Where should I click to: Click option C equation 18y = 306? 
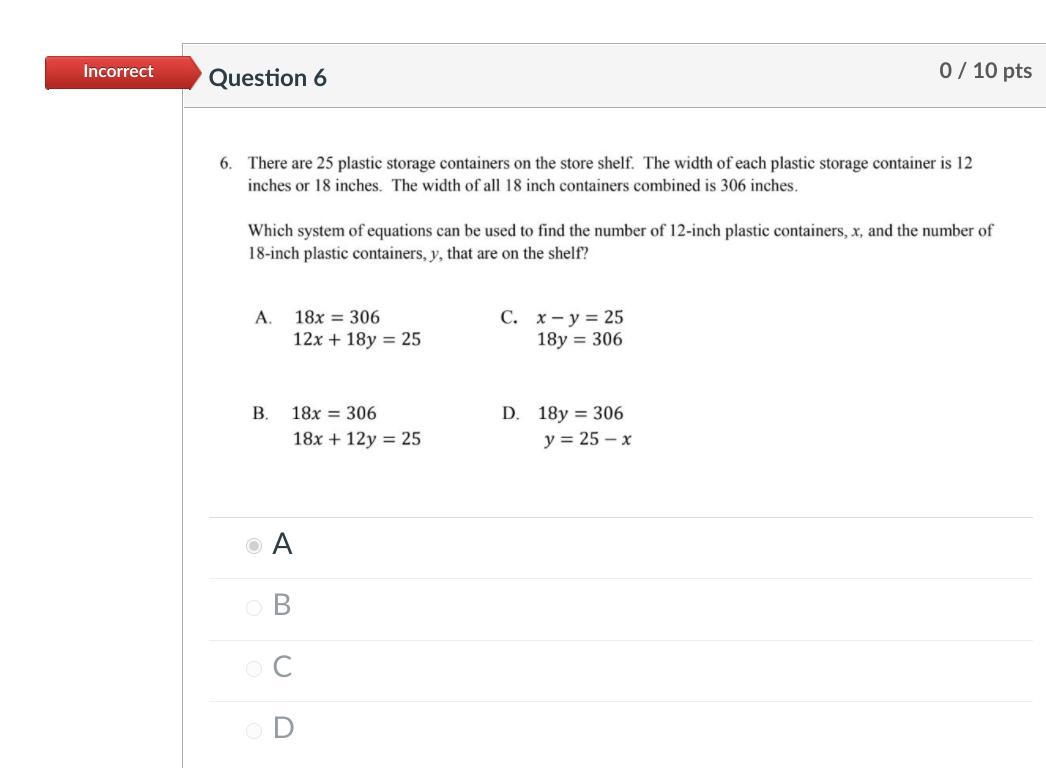click(x=579, y=339)
